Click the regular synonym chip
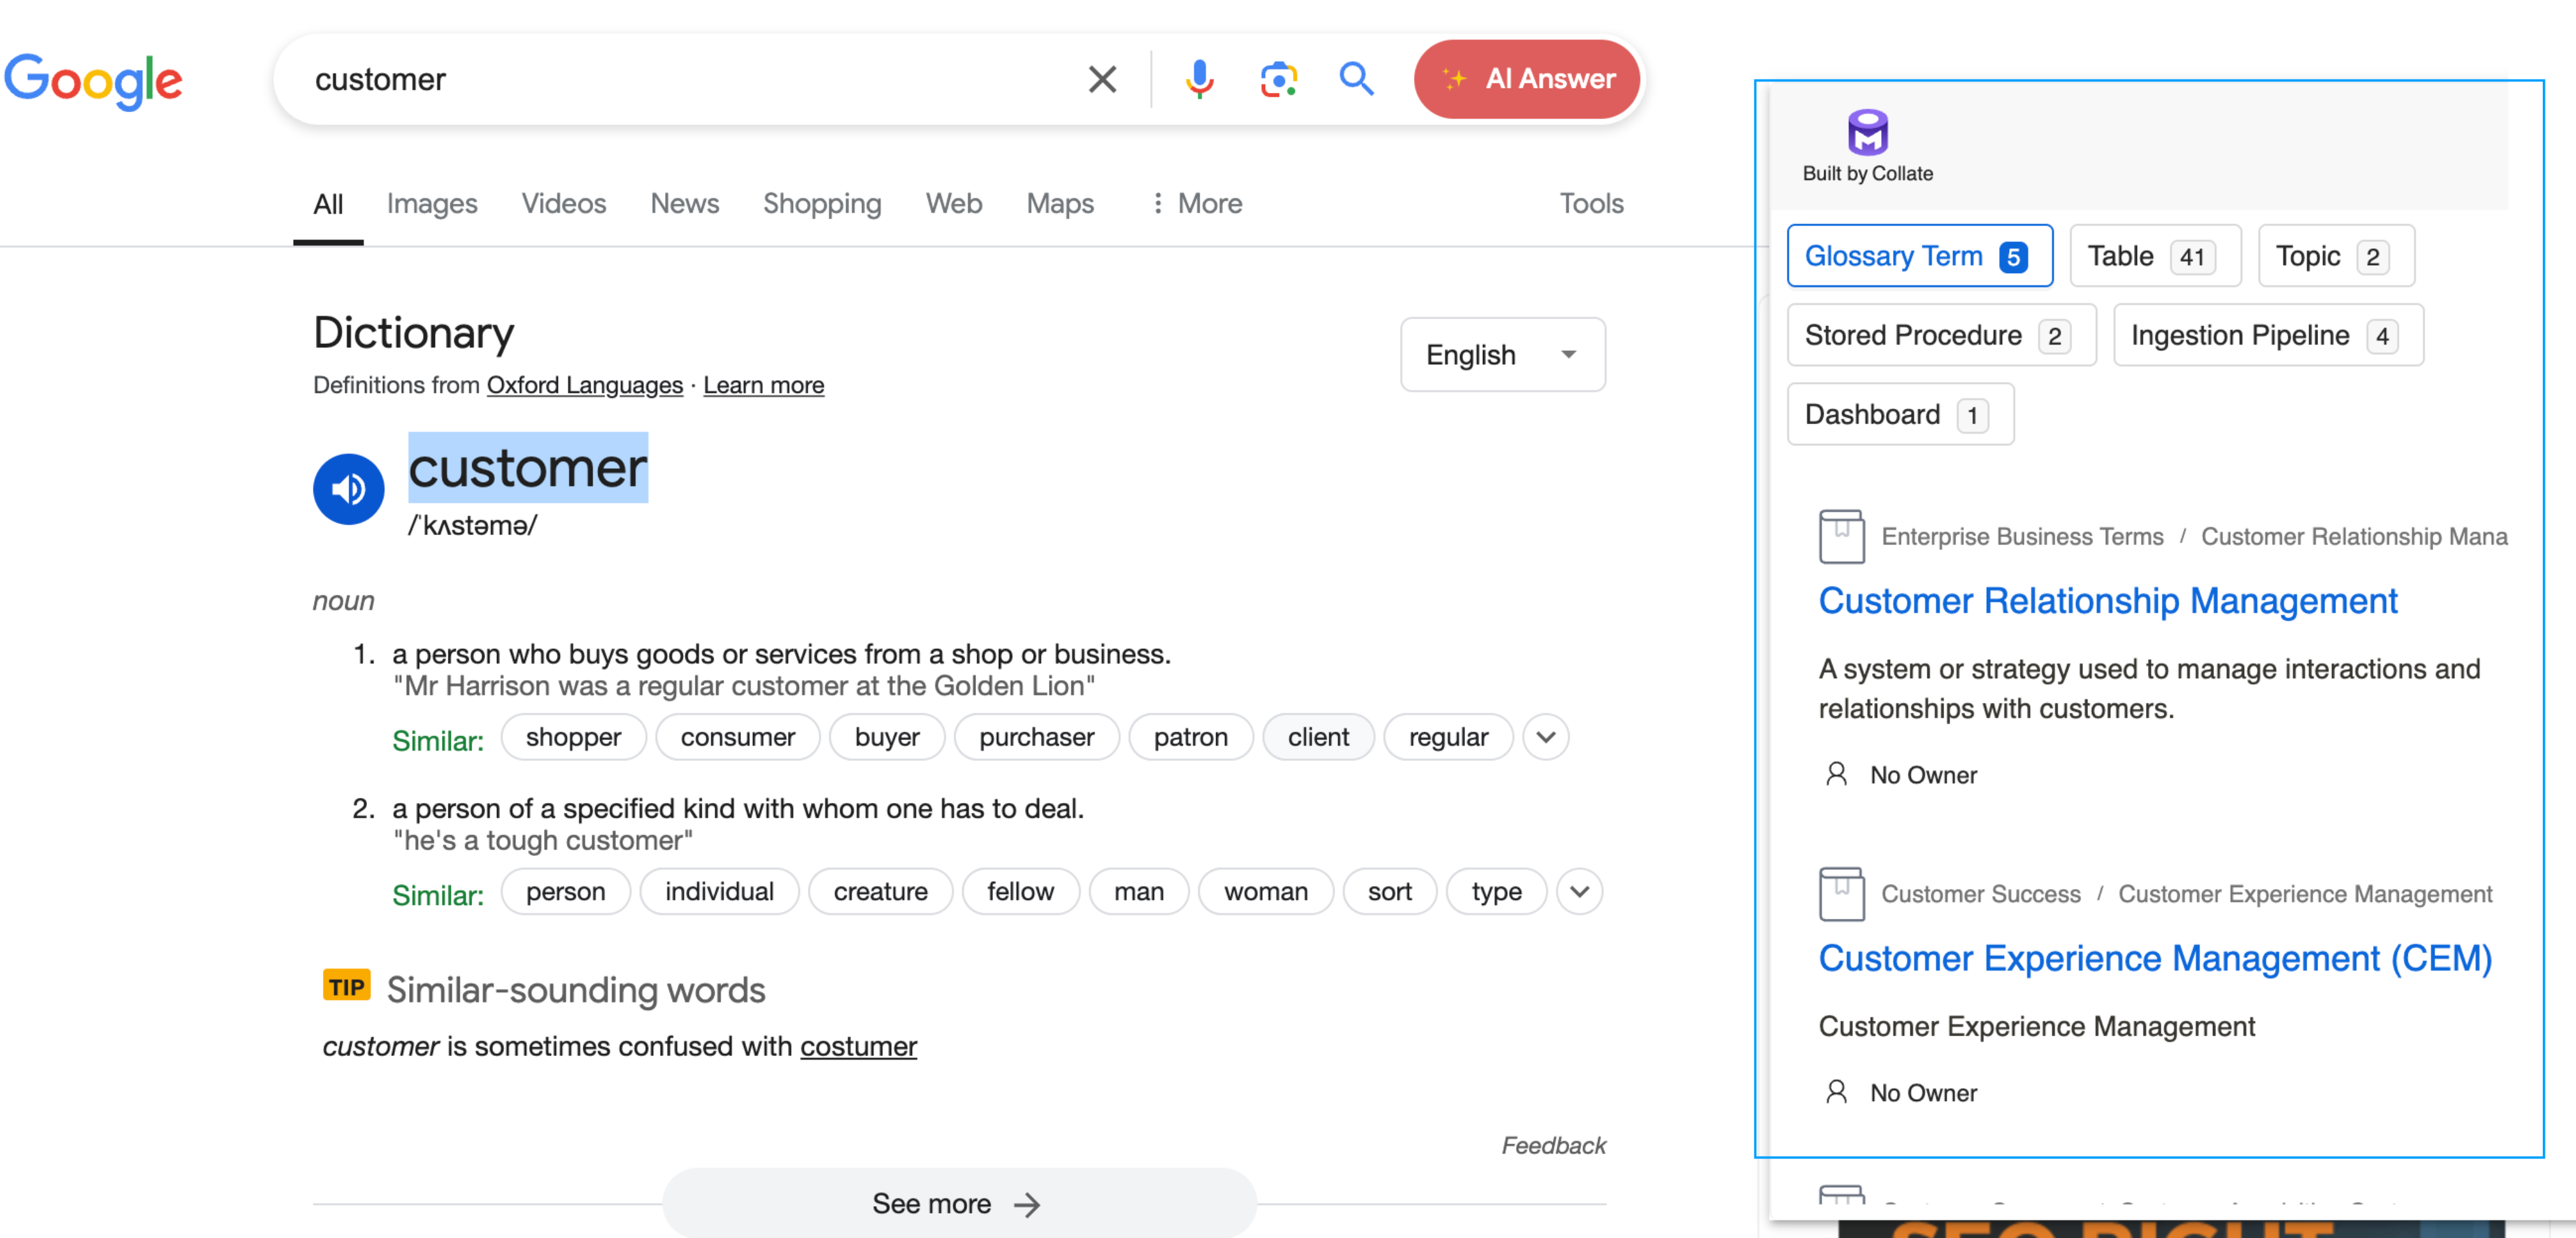Screen dimensions: 2576x1238 pyautogui.click(x=1448, y=738)
